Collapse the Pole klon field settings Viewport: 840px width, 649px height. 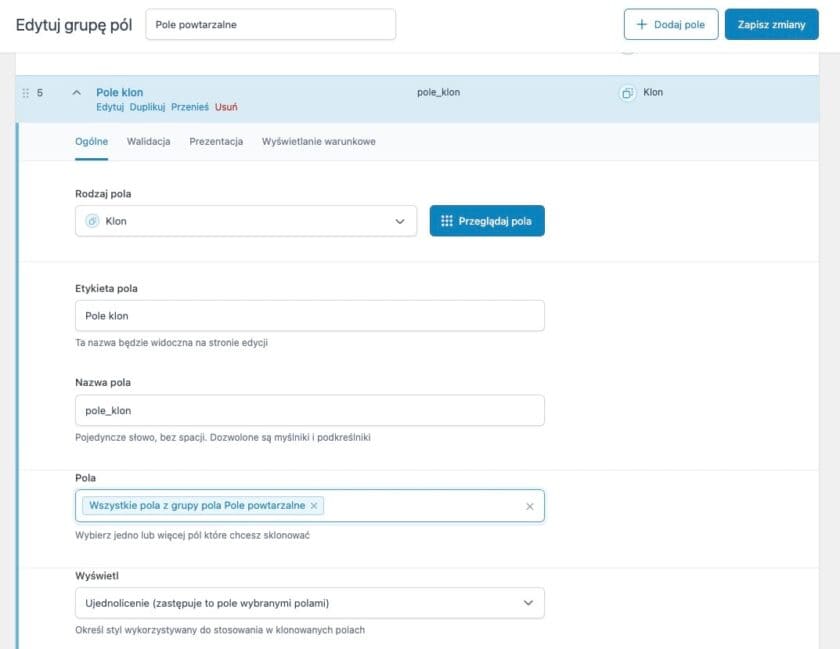pos(76,93)
